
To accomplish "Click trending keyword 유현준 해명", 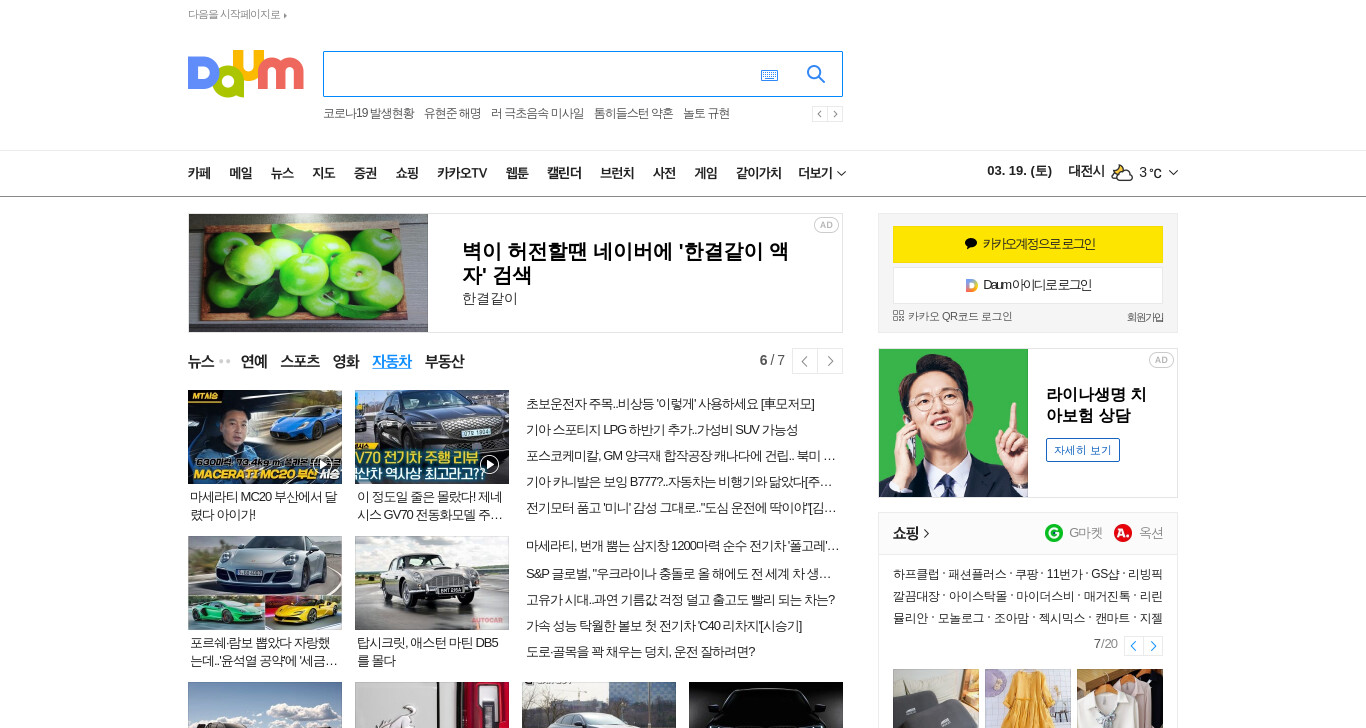I will [x=452, y=113].
